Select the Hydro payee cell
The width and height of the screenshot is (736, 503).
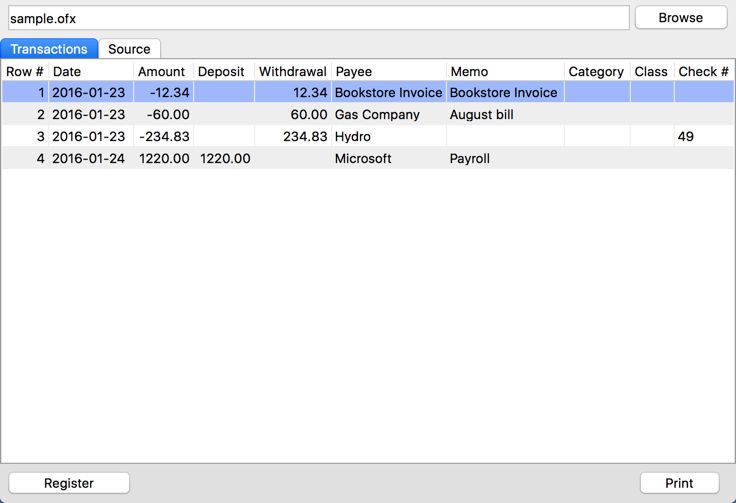click(389, 137)
